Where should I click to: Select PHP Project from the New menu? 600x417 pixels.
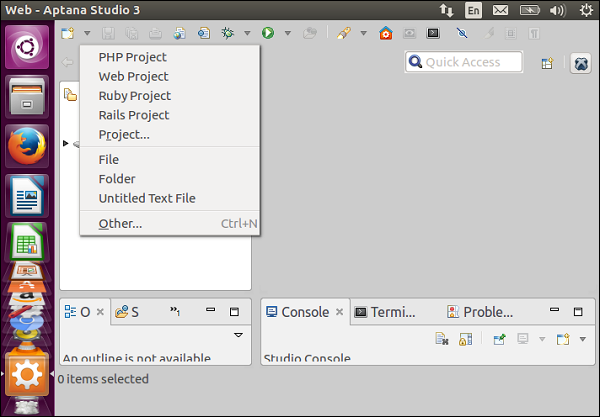point(132,57)
